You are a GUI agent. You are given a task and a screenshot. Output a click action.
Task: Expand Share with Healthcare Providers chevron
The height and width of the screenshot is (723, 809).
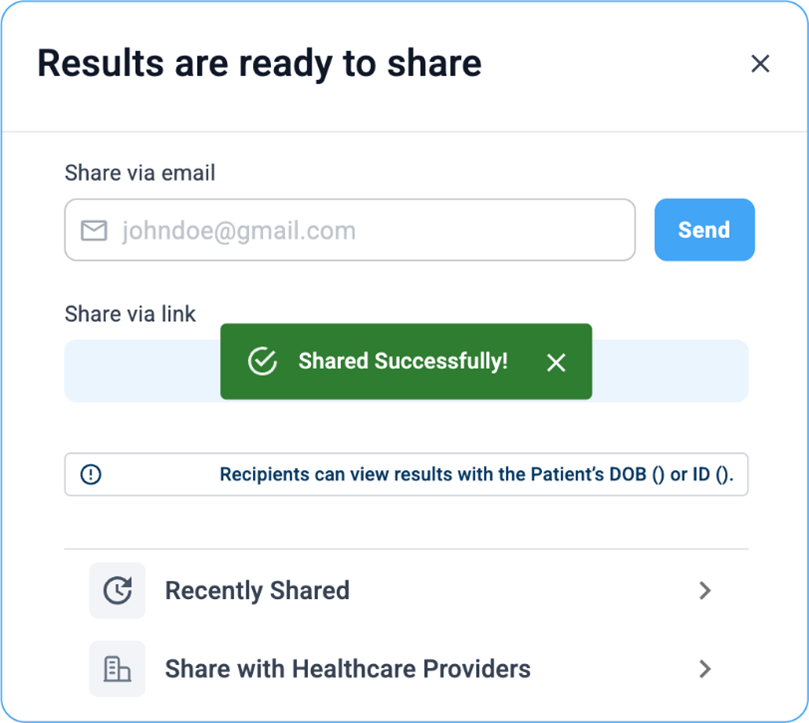tap(705, 669)
